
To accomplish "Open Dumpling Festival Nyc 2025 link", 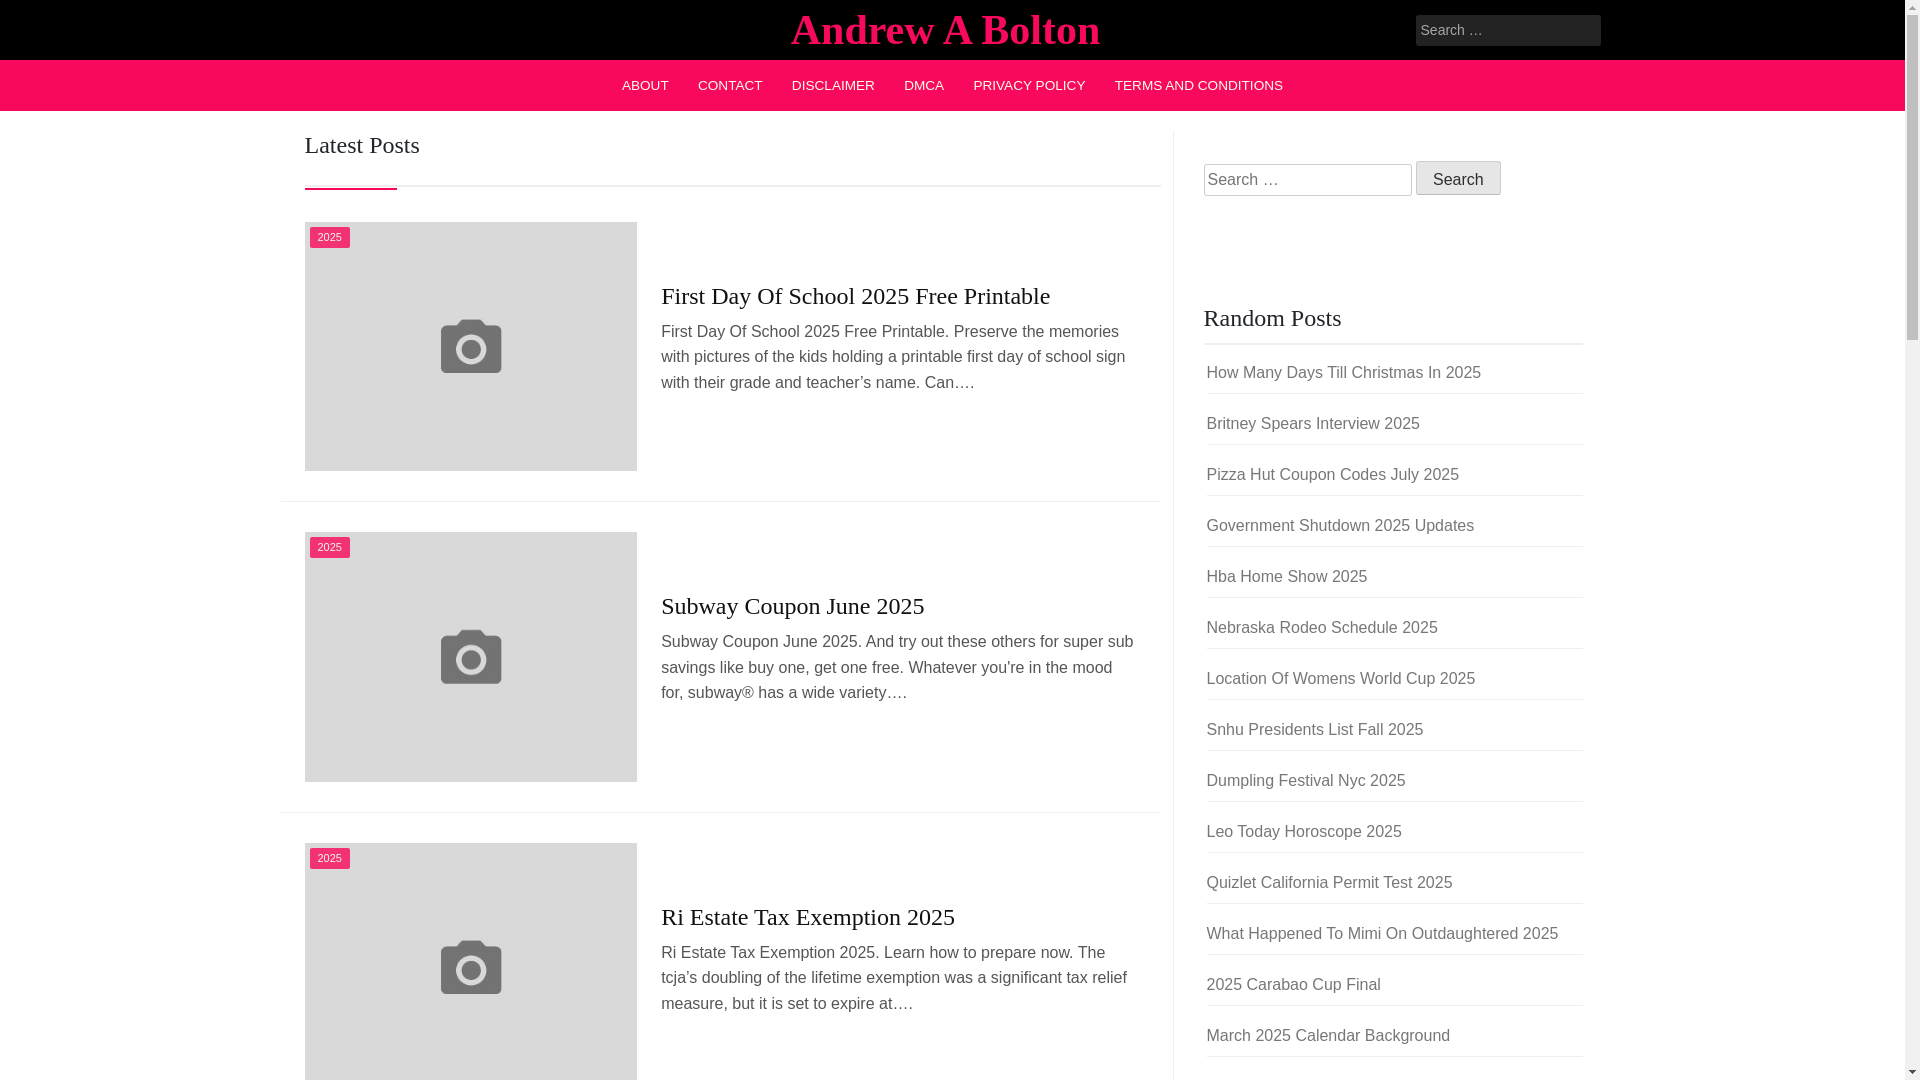I will (1305, 781).
